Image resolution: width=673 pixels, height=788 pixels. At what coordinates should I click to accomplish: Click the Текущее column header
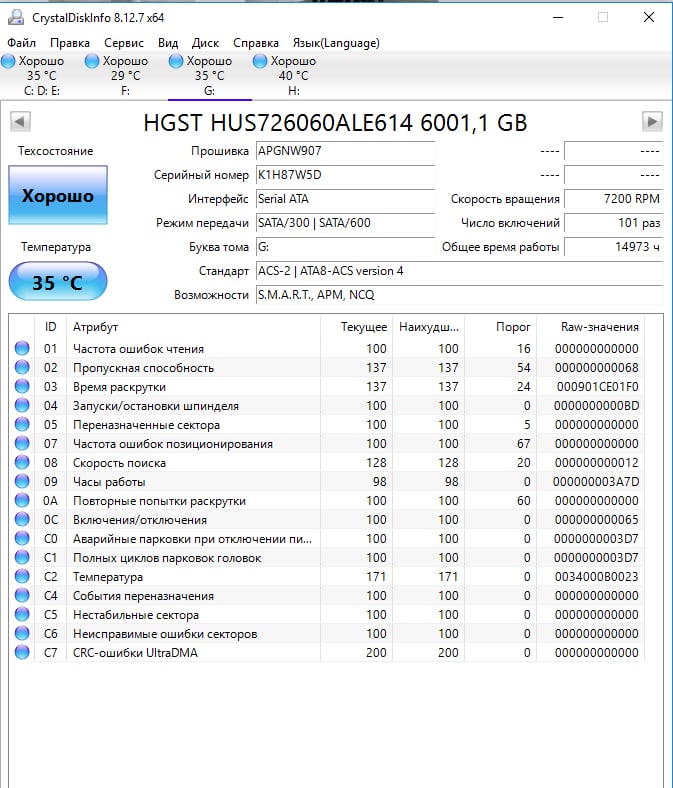click(x=357, y=327)
